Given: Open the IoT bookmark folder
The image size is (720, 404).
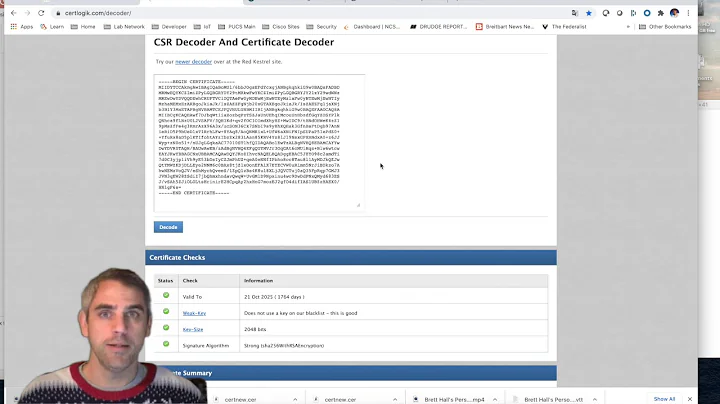Looking at the screenshot, I should 202,27.
